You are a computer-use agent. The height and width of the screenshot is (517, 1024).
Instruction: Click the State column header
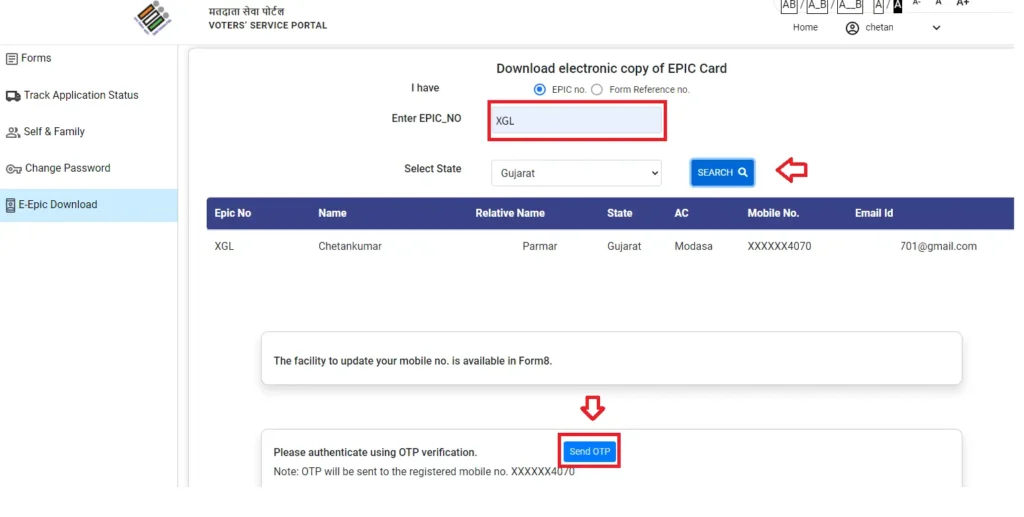(x=619, y=213)
